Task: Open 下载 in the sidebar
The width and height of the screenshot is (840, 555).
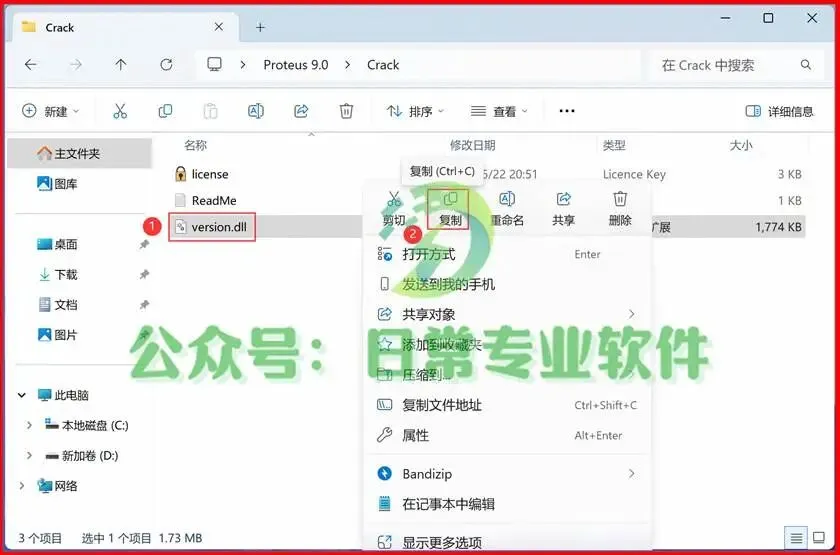Action: tap(57, 275)
